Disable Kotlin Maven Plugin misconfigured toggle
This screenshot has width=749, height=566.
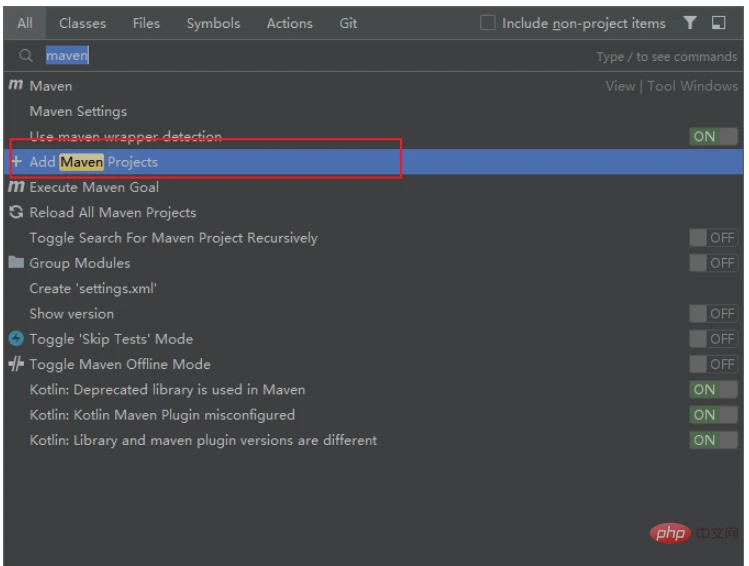click(x=713, y=415)
